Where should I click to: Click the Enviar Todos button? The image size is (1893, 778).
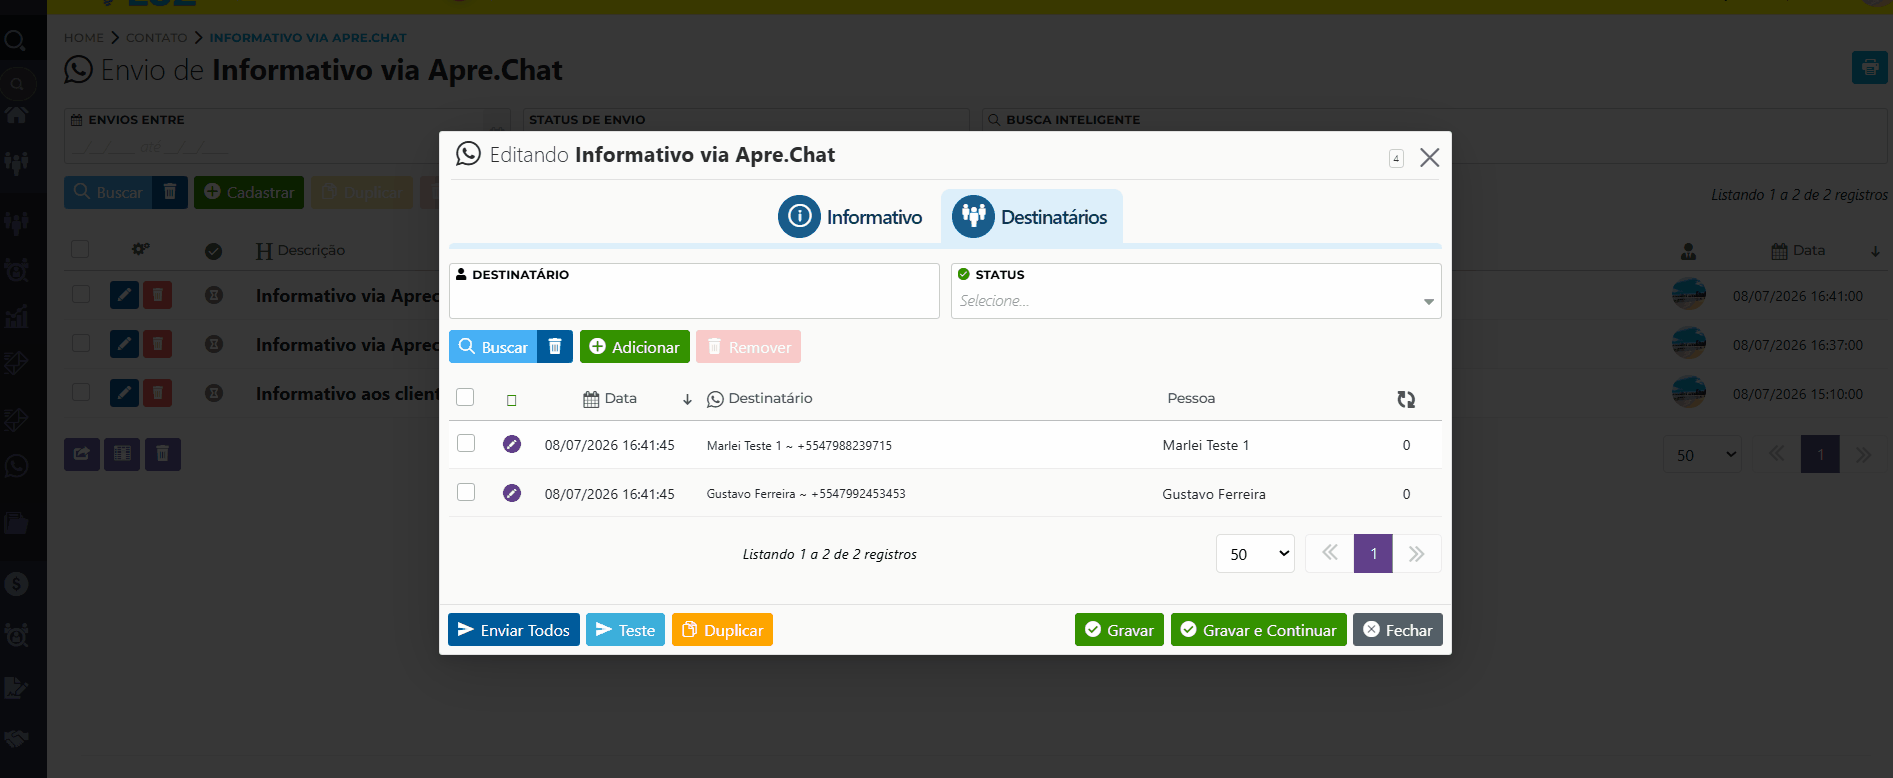point(514,630)
